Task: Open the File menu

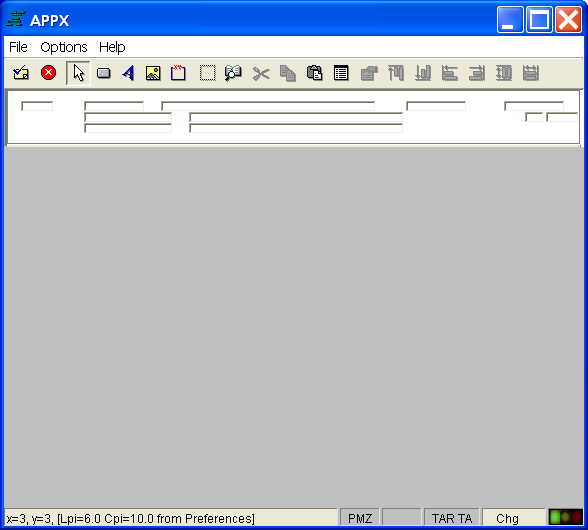Action: [18, 47]
